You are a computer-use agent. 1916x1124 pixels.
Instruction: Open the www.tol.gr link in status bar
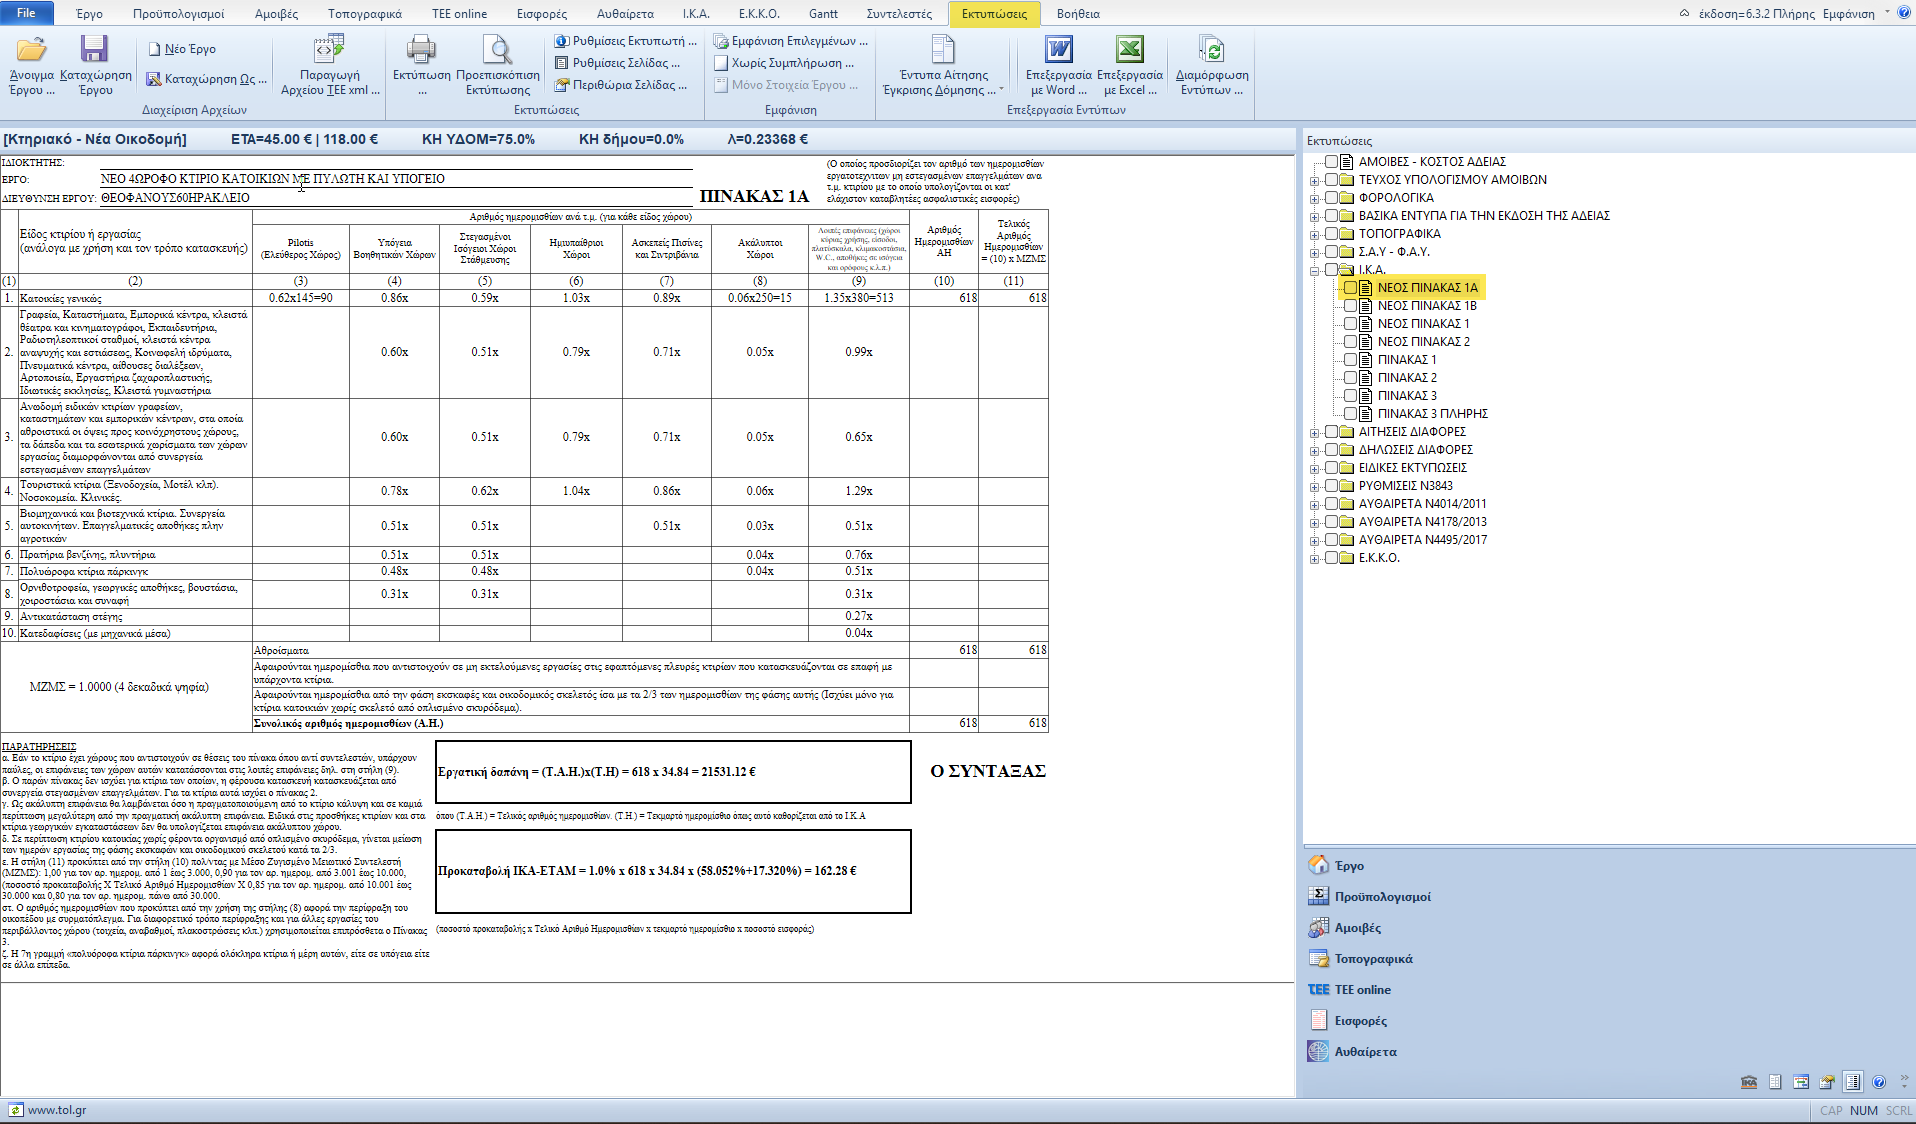(x=56, y=1110)
